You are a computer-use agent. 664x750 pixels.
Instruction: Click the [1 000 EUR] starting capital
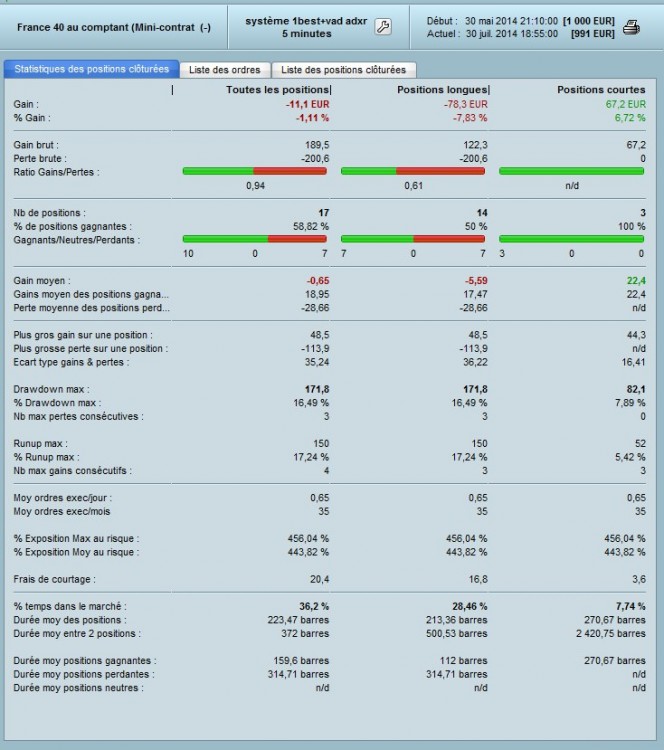coord(588,21)
